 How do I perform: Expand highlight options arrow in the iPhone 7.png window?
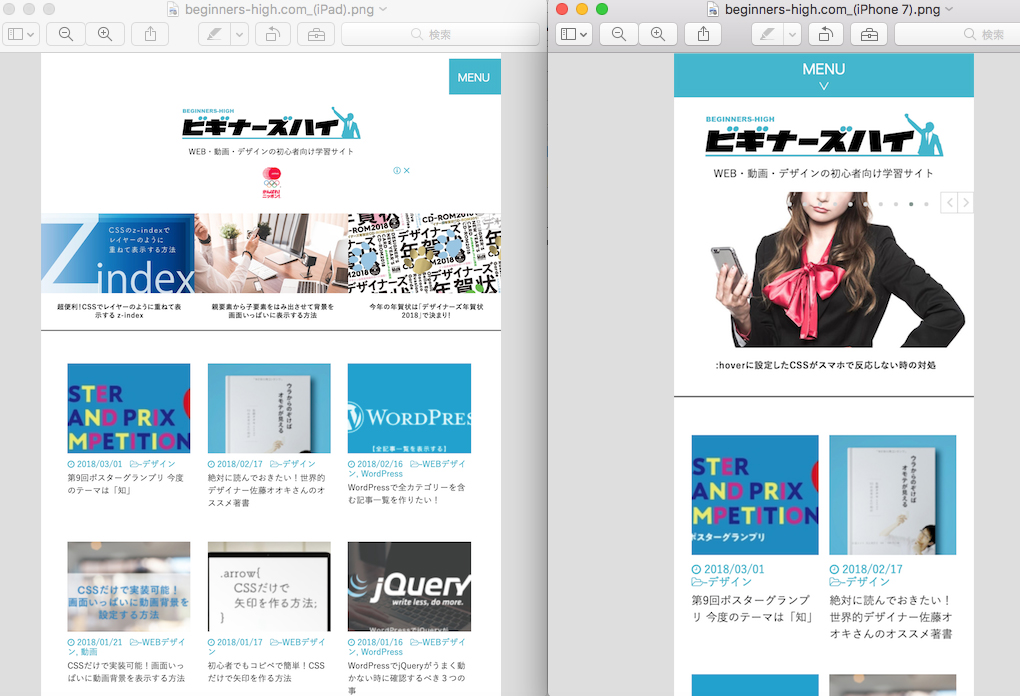click(792, 34)
